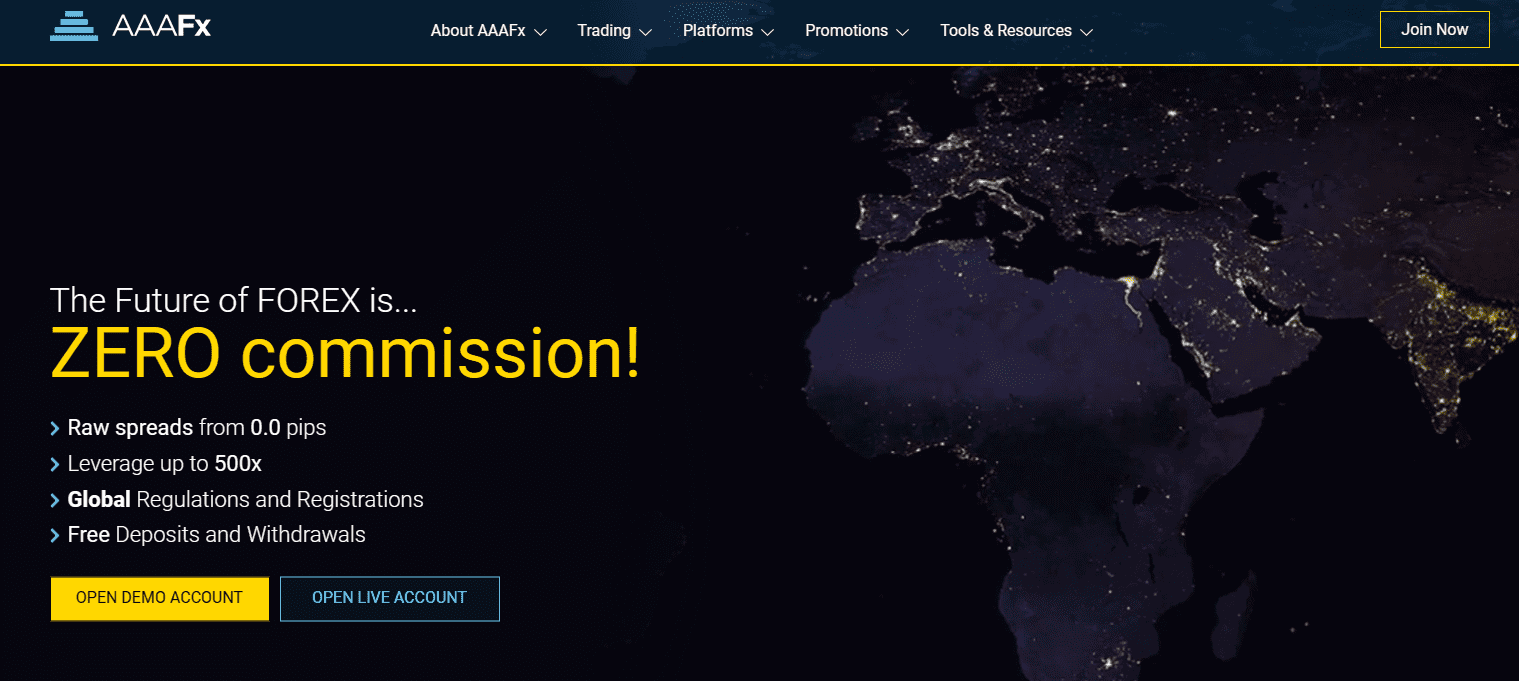
Task: Expand the About AAAFx chevron arrow
Action: (x=541, y=32)
